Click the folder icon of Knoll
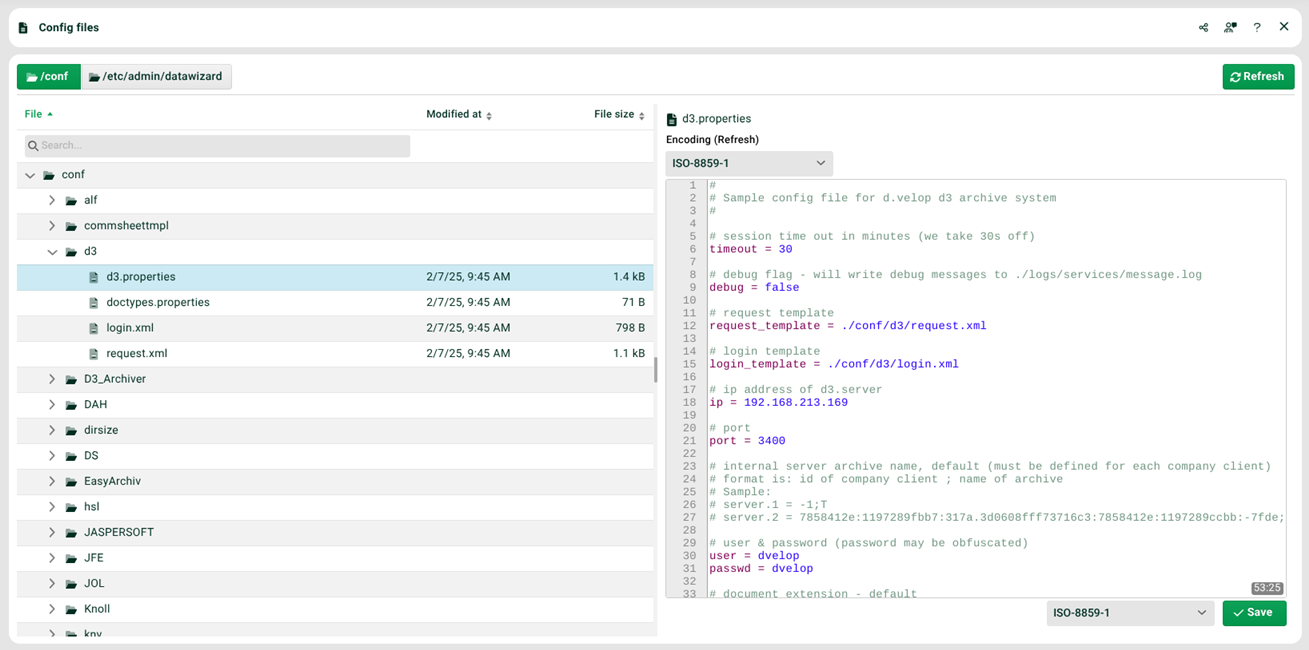Image resolution: width=1309 pixels, height=650 pixels. coord(71,609)
